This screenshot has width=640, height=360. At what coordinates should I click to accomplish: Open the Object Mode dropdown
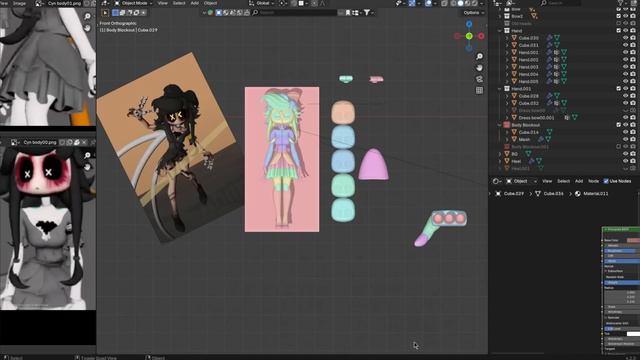tap(133, 3)
